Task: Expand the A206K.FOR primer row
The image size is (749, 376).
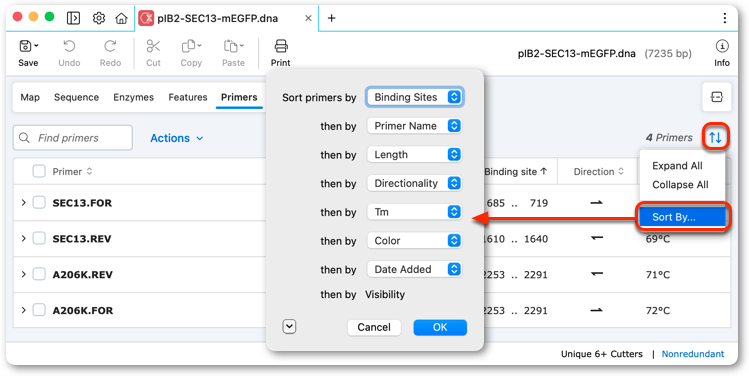Action: pyautogui.click(x=23, y=310)
